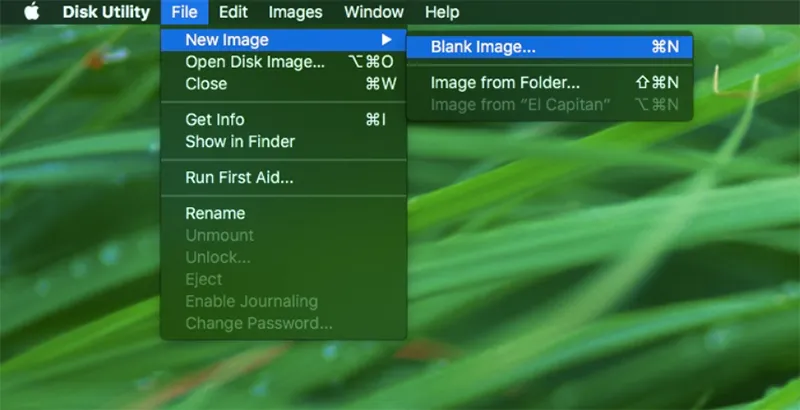Choose Blank Image from submenu
This screenshot has width=800, height=410.
click(483, 46)
